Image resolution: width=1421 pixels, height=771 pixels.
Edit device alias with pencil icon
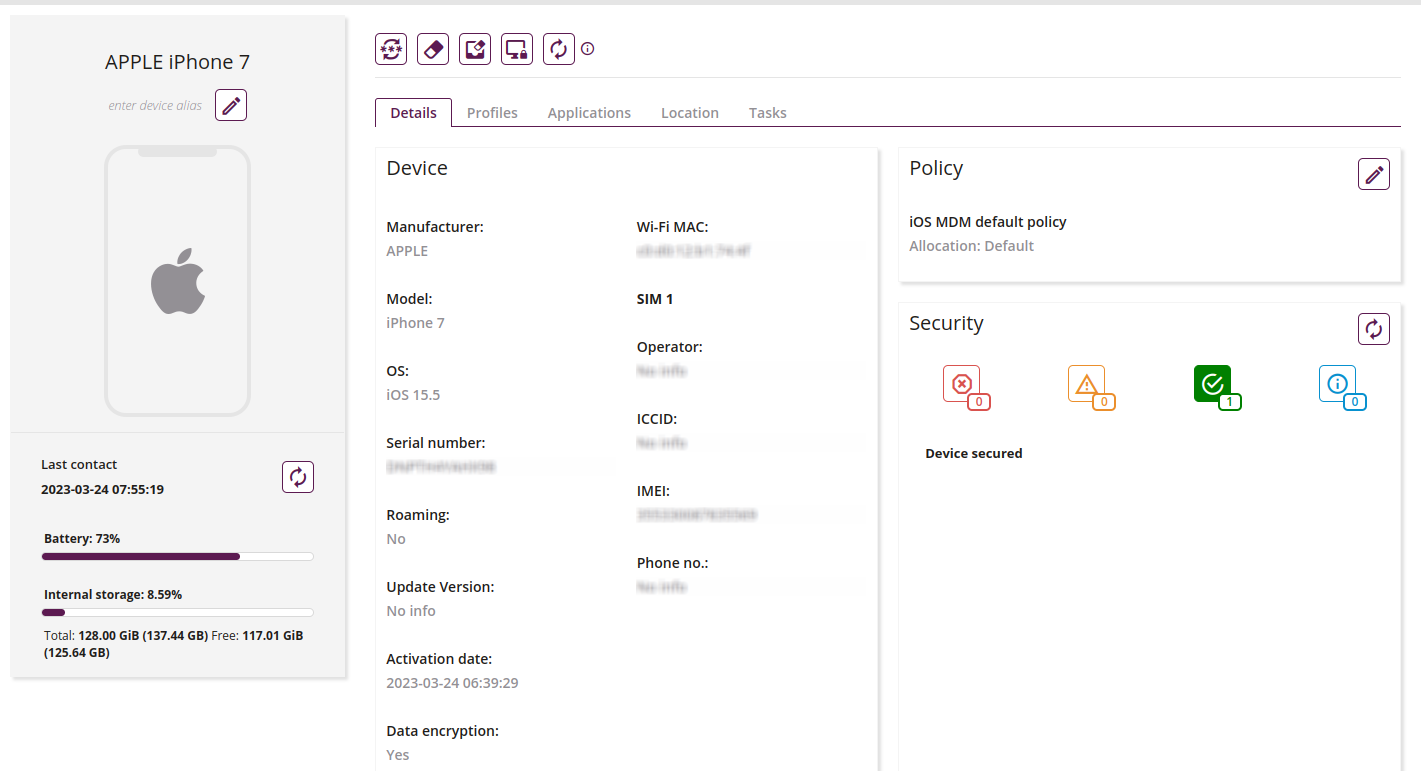point(231,105)
